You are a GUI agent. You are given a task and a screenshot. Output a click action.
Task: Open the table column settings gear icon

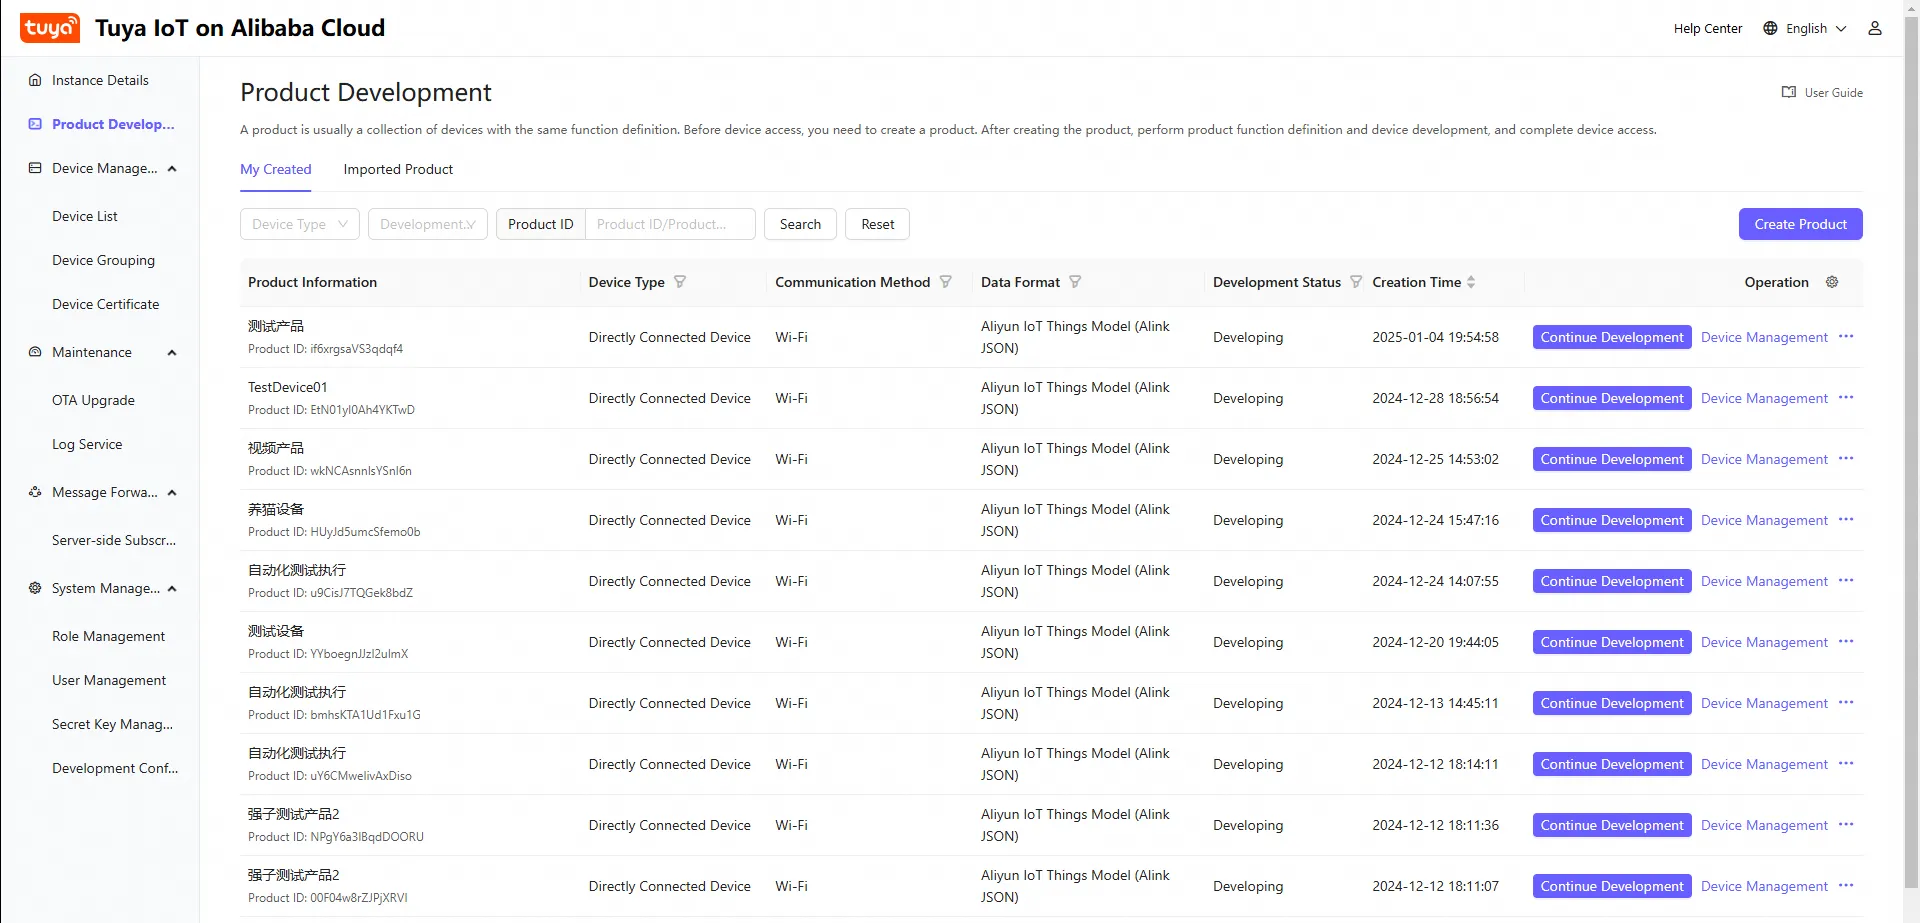(1832, 282)
